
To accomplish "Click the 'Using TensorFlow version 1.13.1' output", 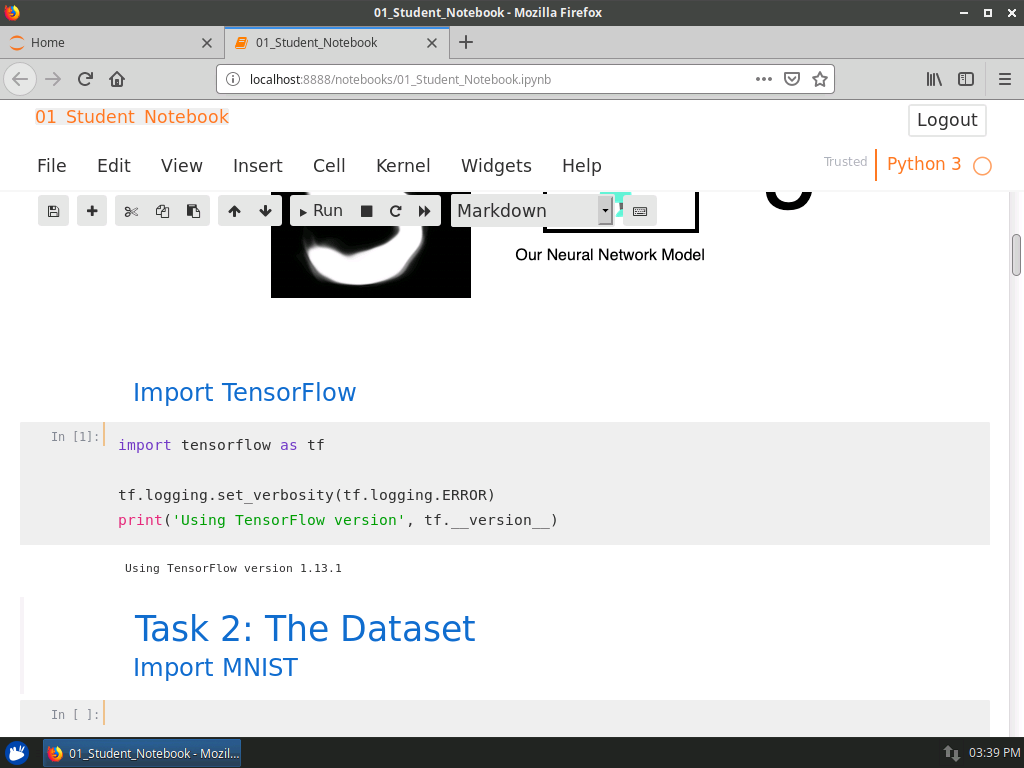I will (x=233, y=568).
